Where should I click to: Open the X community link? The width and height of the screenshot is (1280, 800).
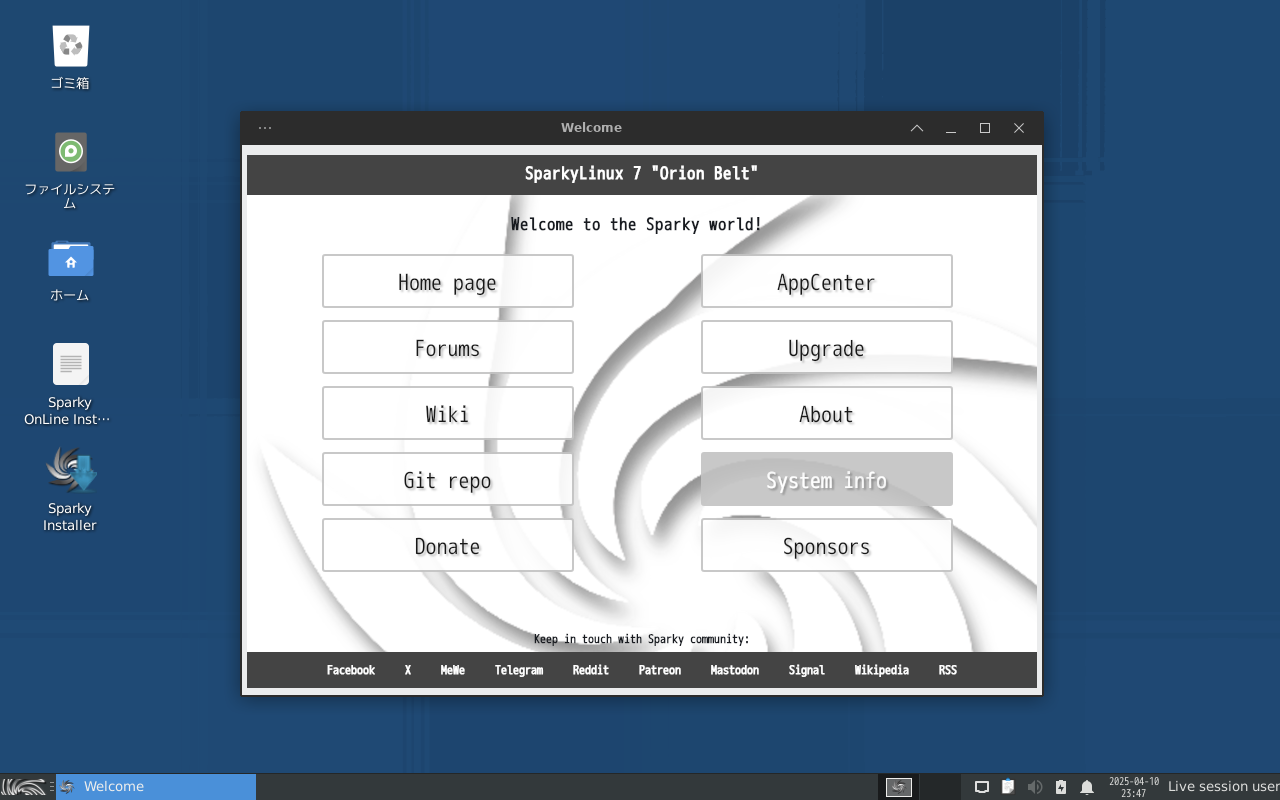tap(408, 670)
